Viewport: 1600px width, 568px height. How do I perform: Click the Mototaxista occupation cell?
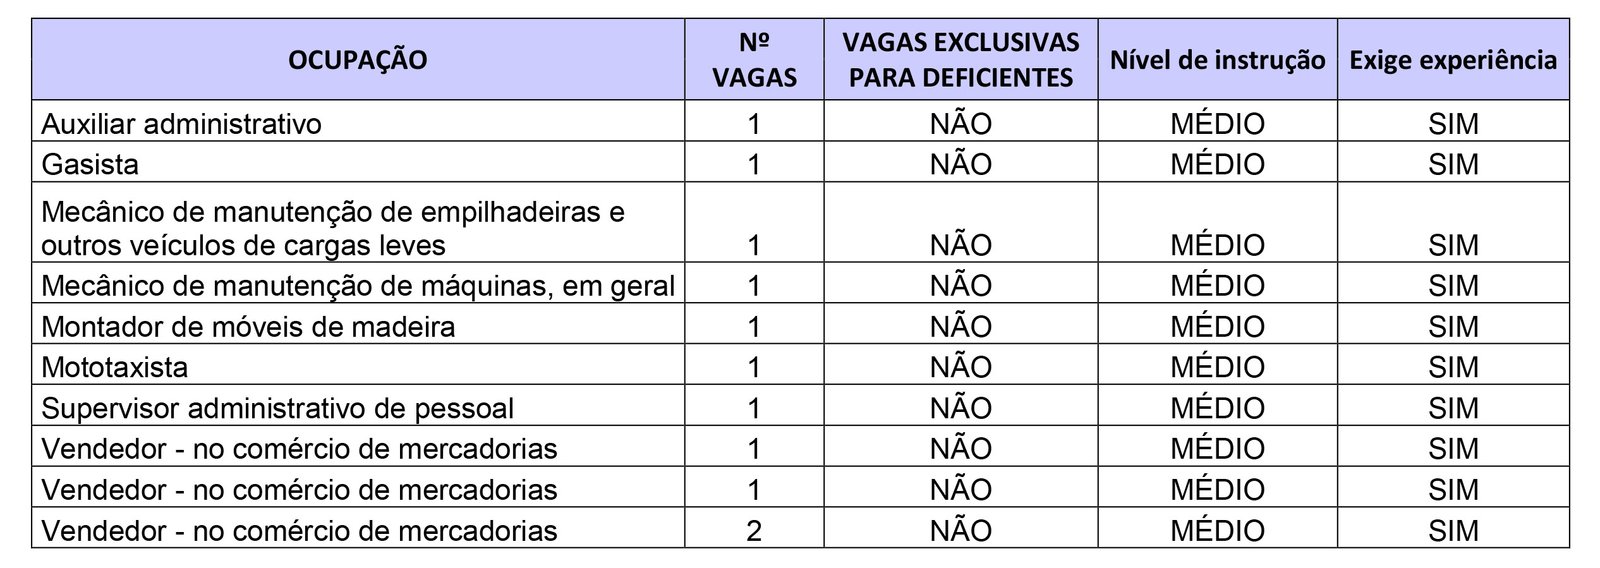pyautogui.click(x=114, y=368)
